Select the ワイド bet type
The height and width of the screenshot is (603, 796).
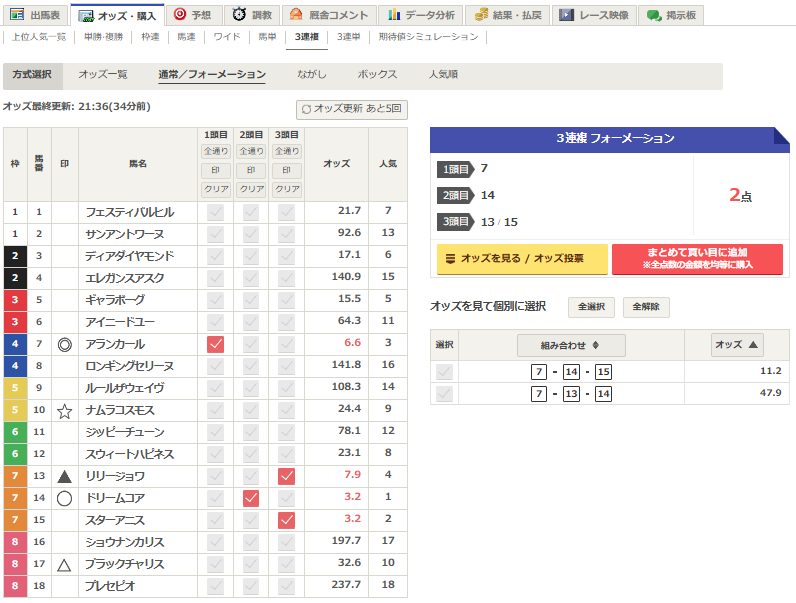[x=226, y=37]
